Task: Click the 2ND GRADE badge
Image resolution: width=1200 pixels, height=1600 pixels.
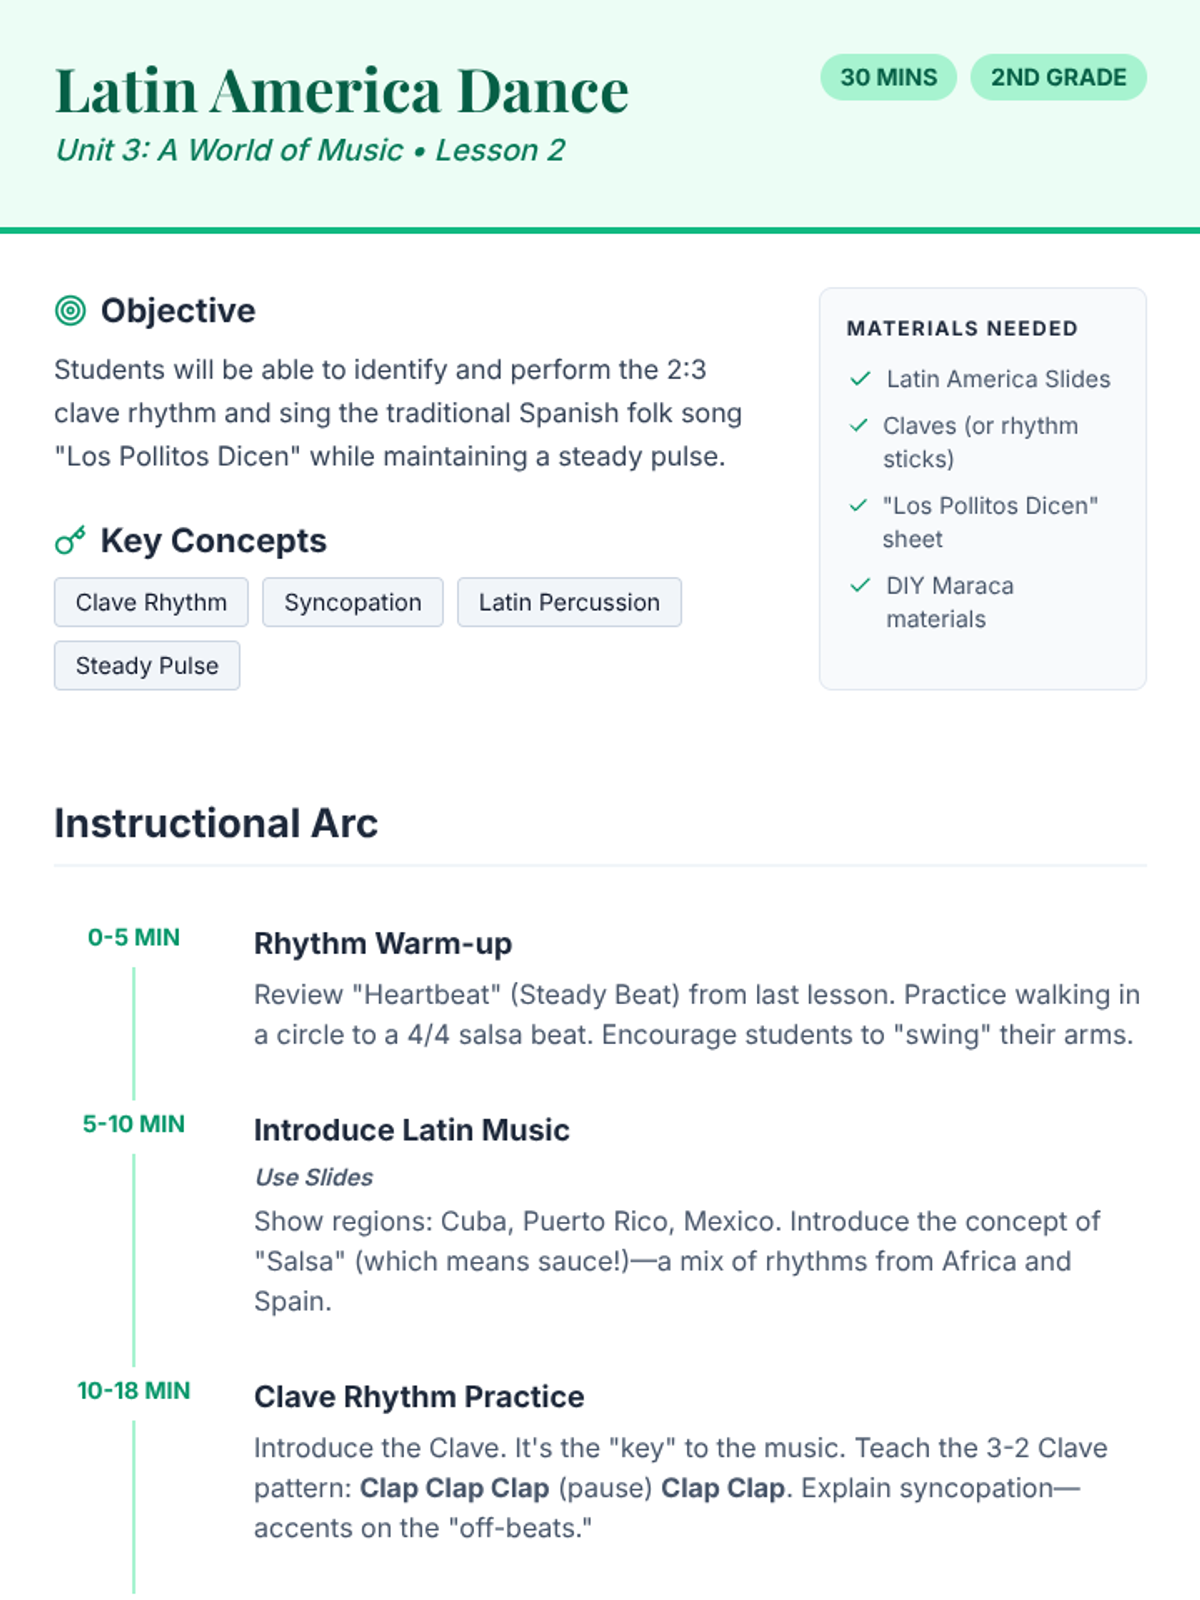Action: (x=1058, y=77)
